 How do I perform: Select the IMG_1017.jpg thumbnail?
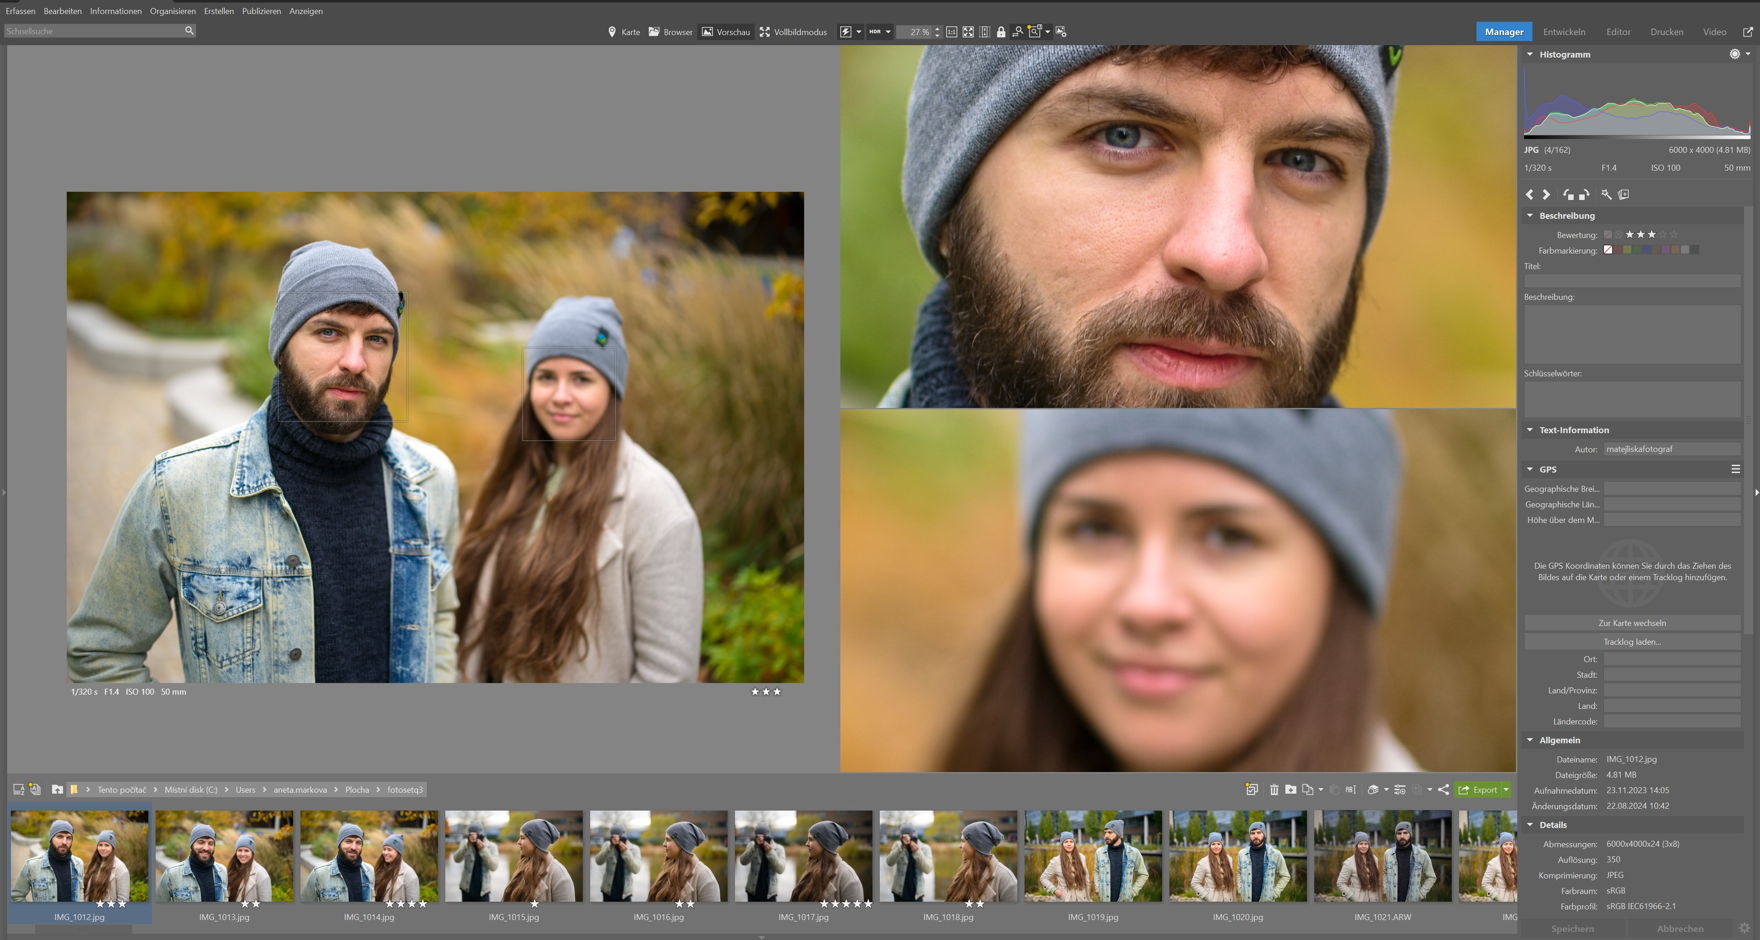pyautogui.click(x=803, y=857)
